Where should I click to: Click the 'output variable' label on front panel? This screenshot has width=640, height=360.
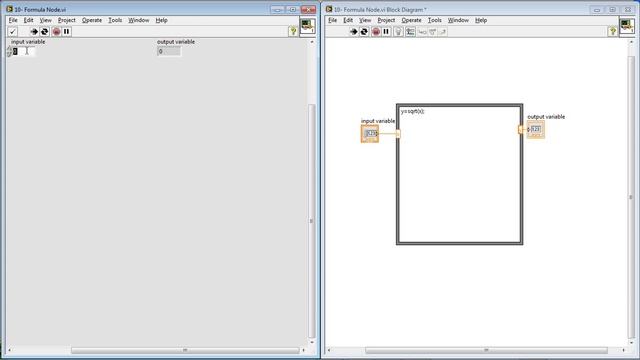click(176, 42)
